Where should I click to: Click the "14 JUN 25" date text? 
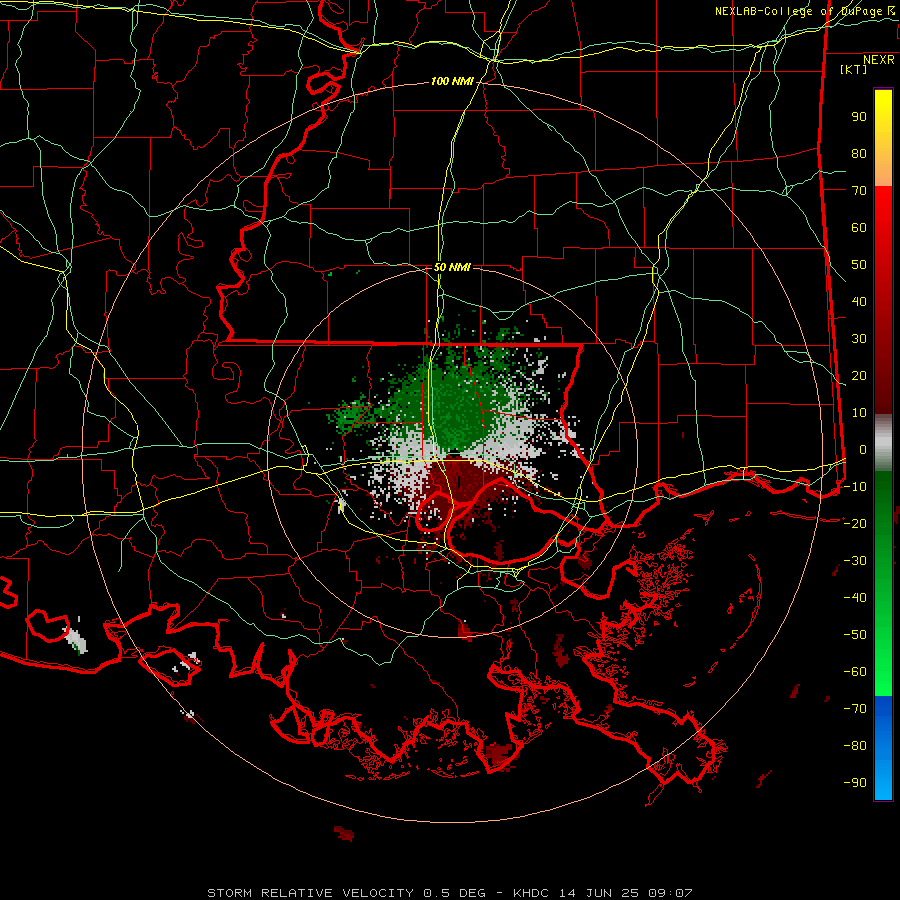click(599, 893)
